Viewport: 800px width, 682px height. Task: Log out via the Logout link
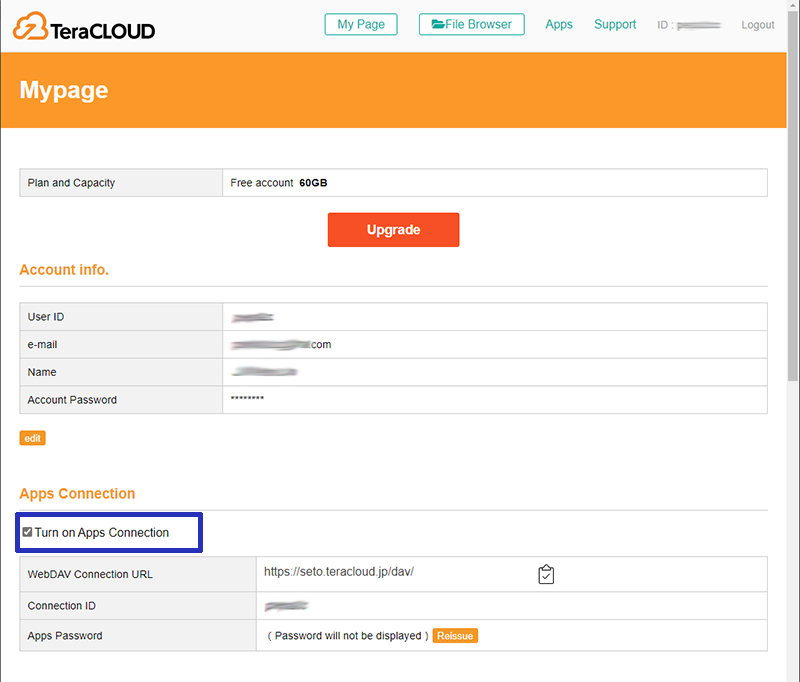(758, 25)
